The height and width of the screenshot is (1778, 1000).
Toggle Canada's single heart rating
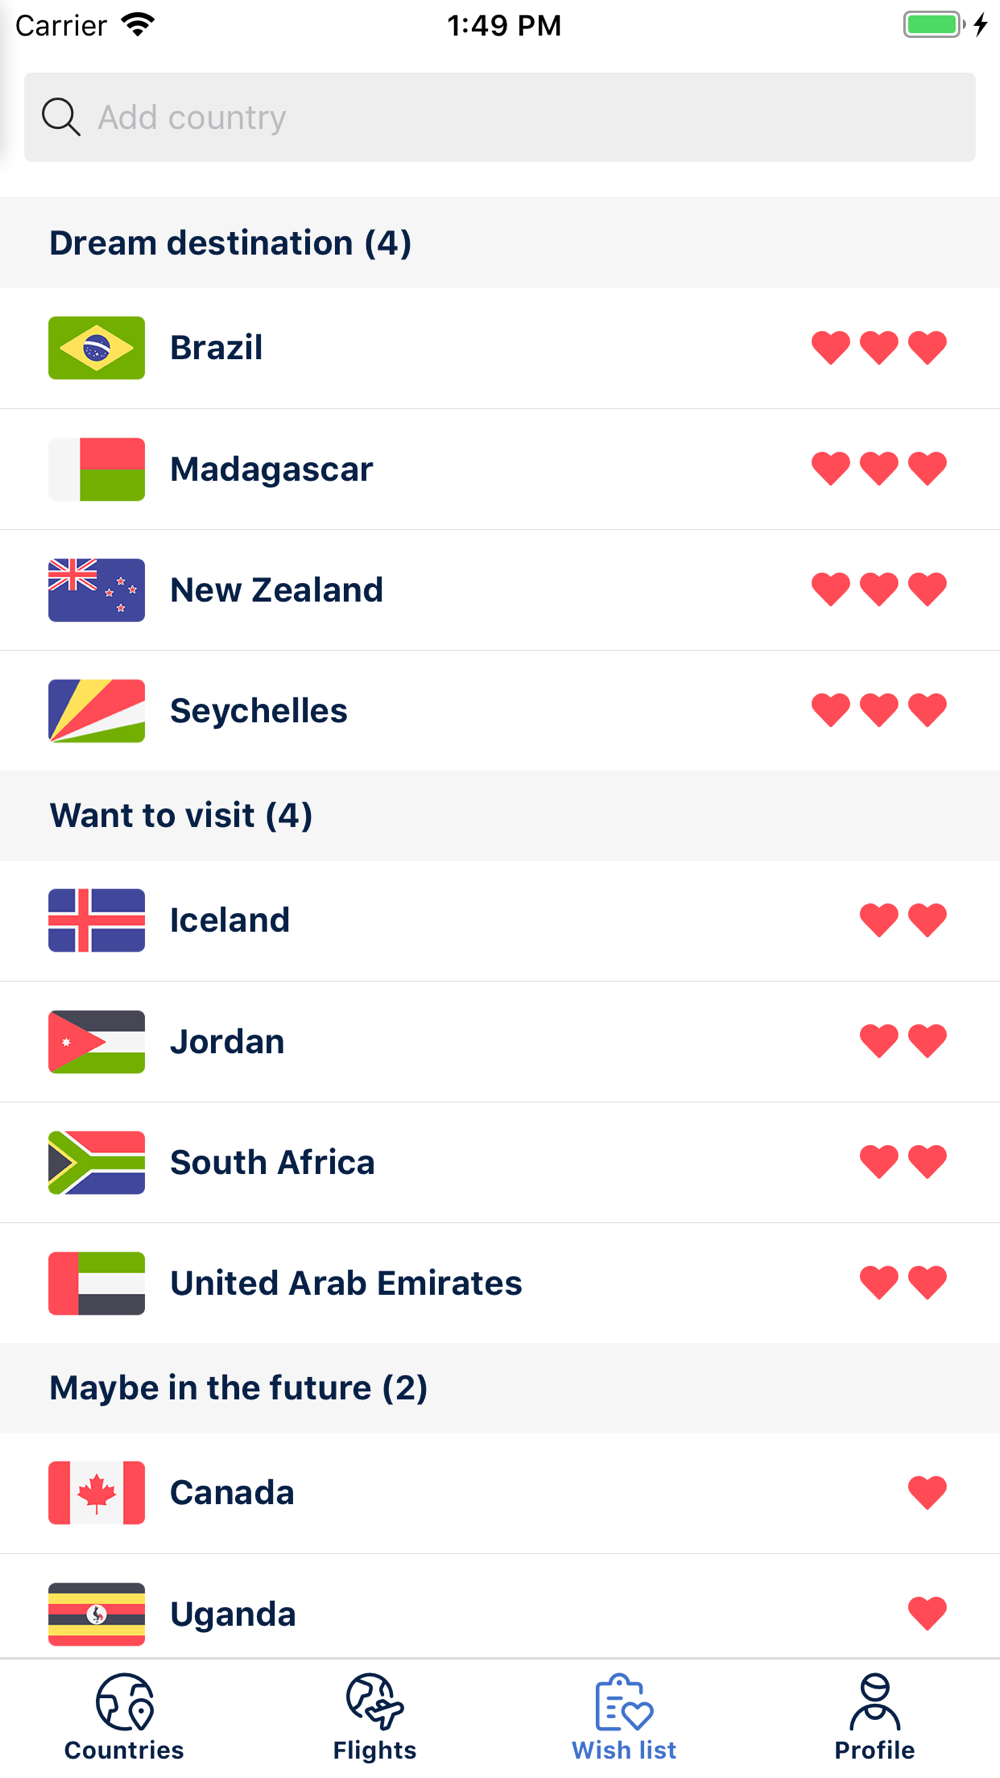(x=927, y=1493)
